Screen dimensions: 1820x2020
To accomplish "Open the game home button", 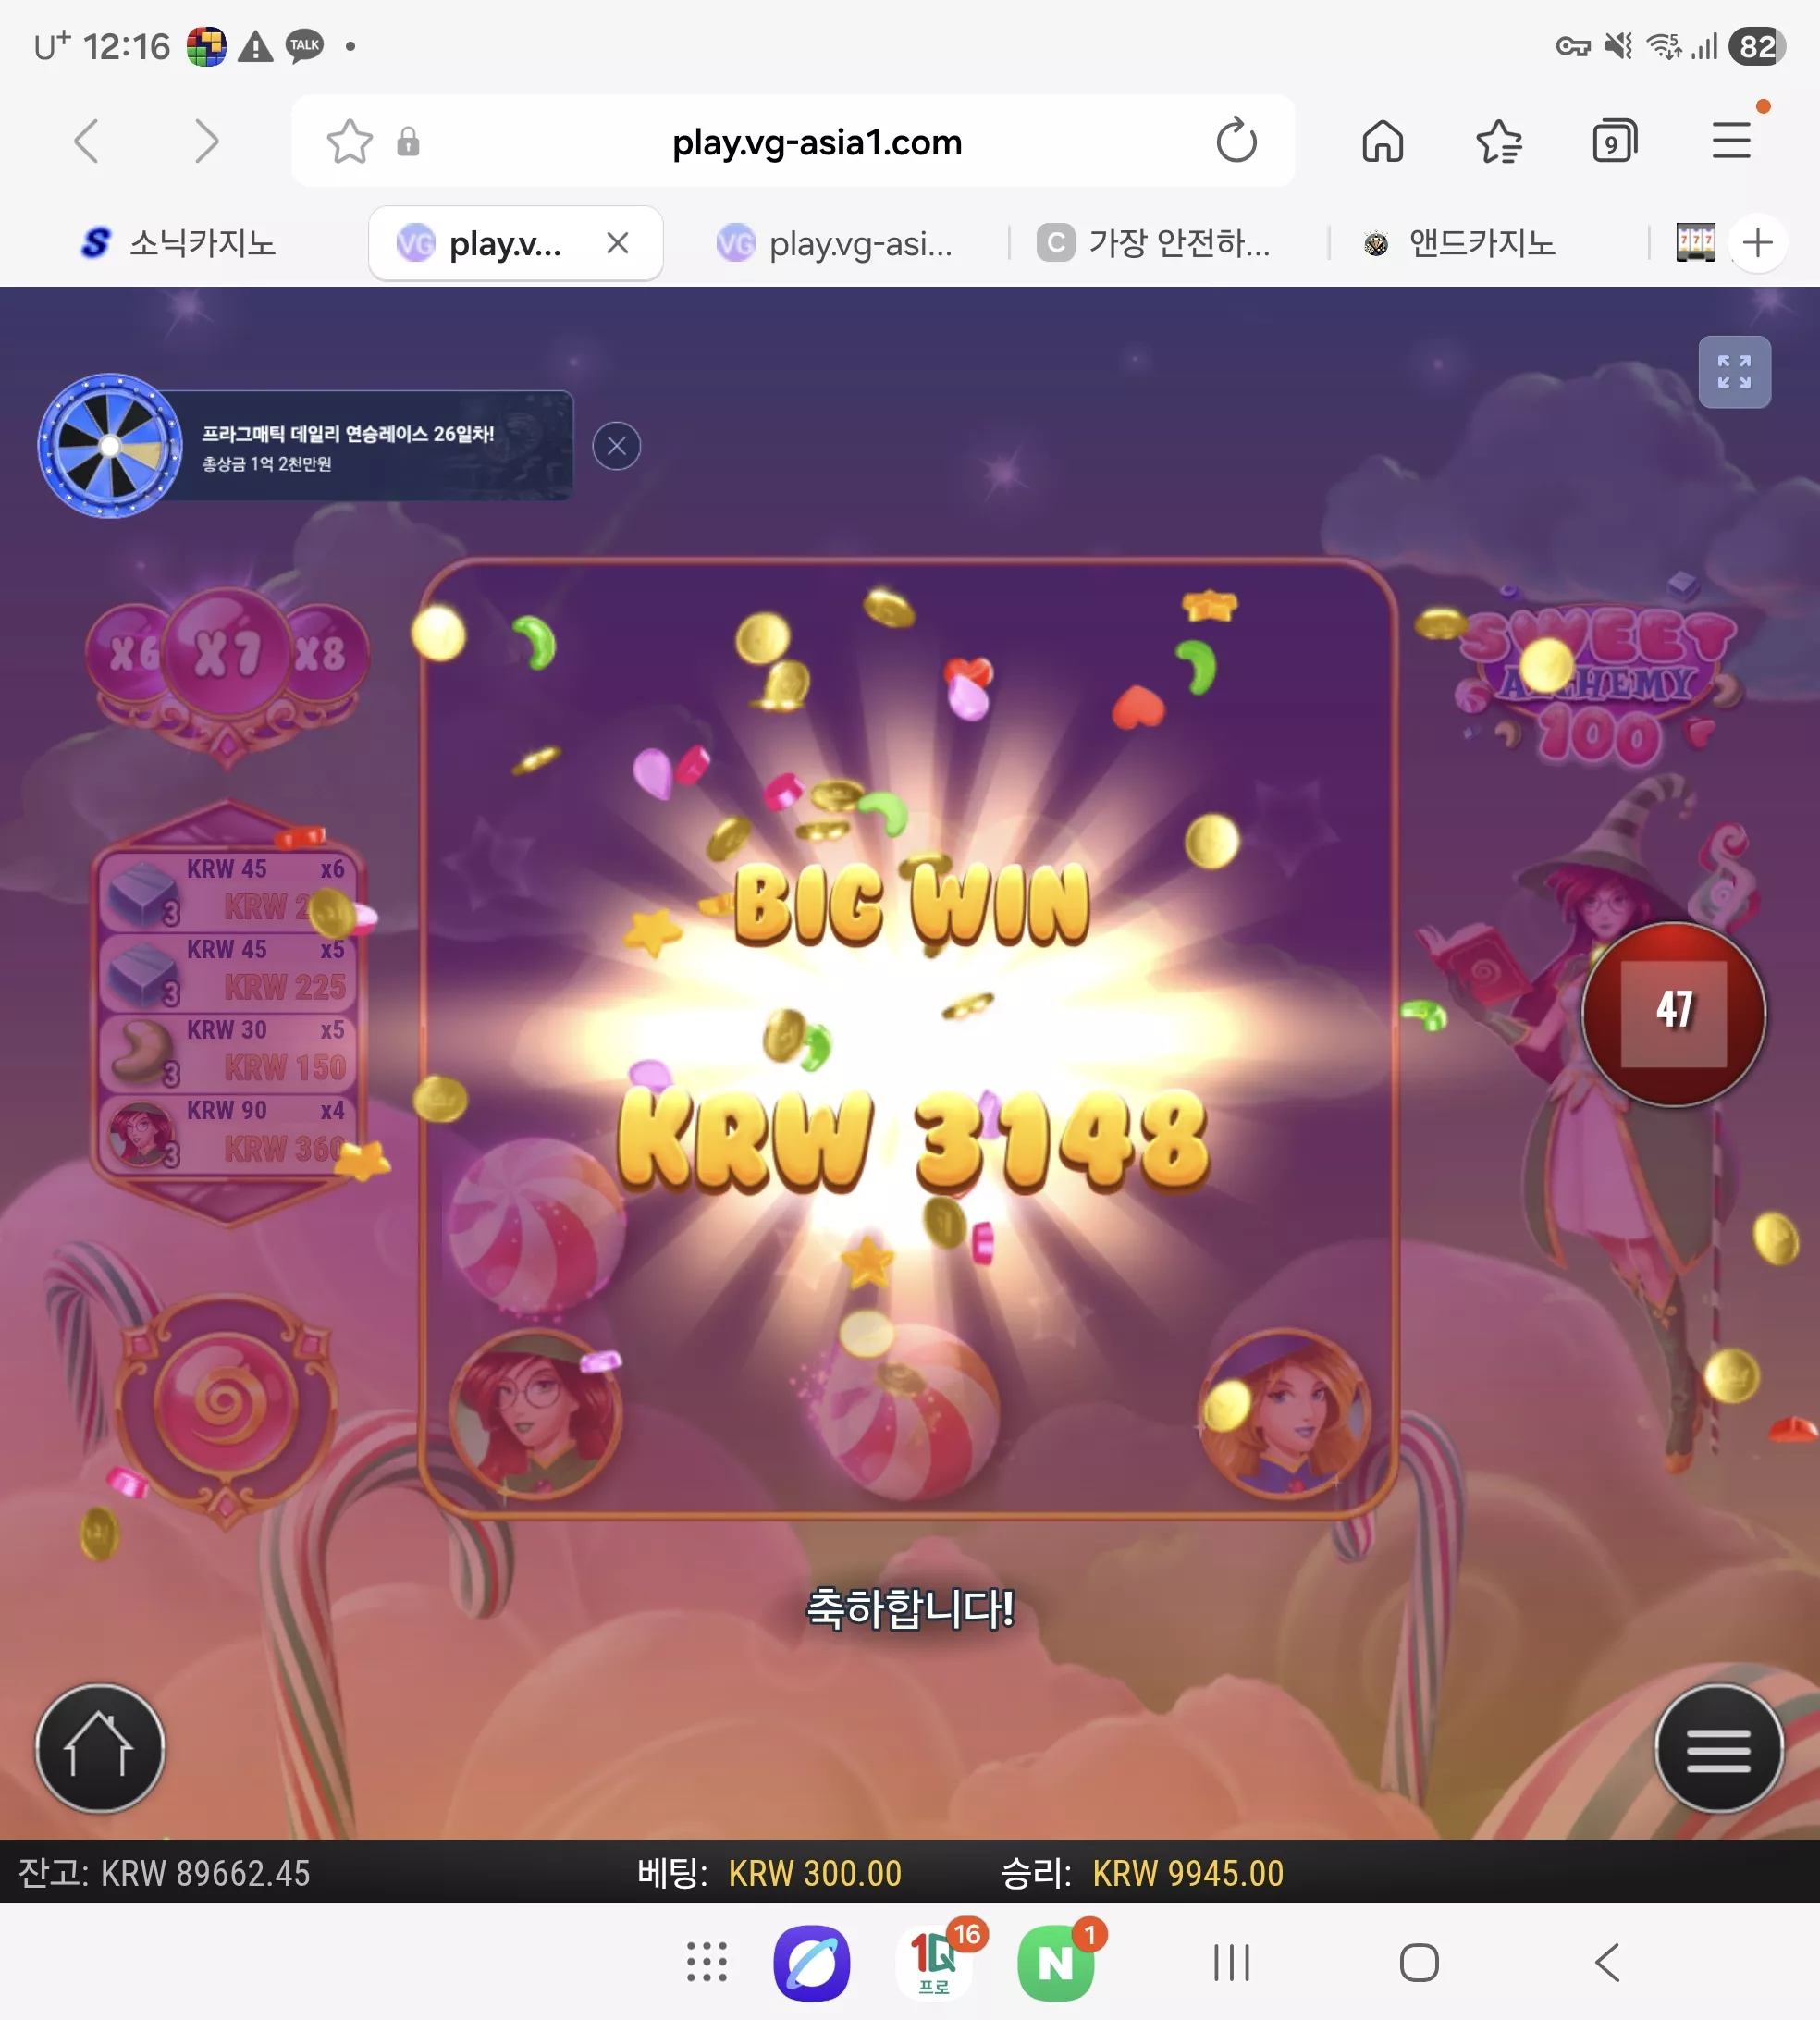I will pyautogui.click(x=99, y=1748).
